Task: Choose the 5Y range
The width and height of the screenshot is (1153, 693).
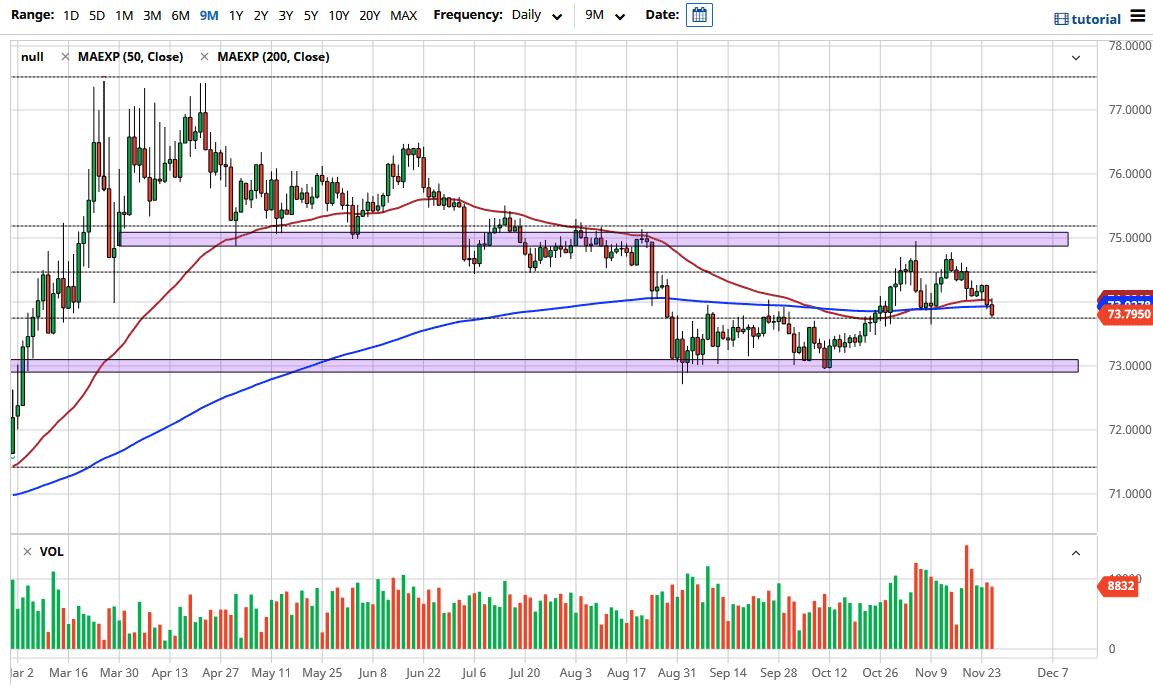Action: (311, 15)
